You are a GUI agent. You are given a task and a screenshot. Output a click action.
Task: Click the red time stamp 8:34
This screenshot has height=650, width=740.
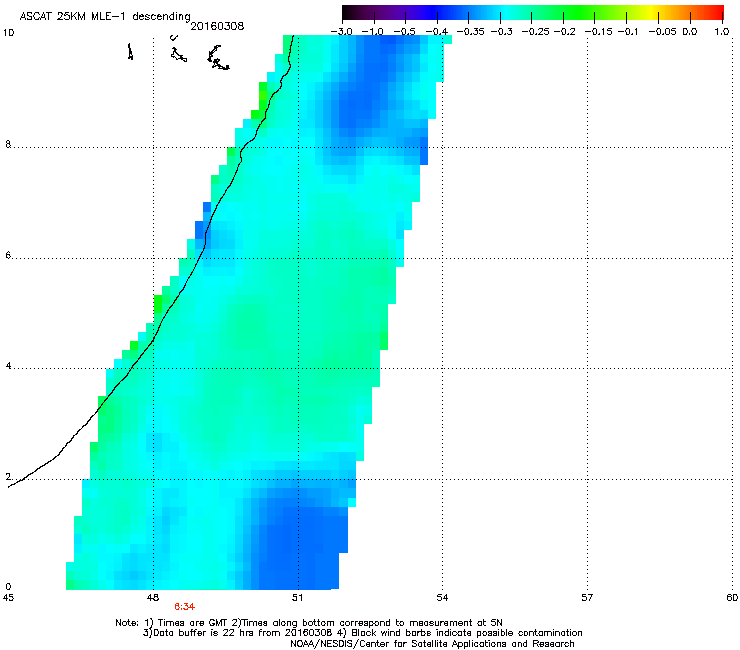click(x=185, y=607)
